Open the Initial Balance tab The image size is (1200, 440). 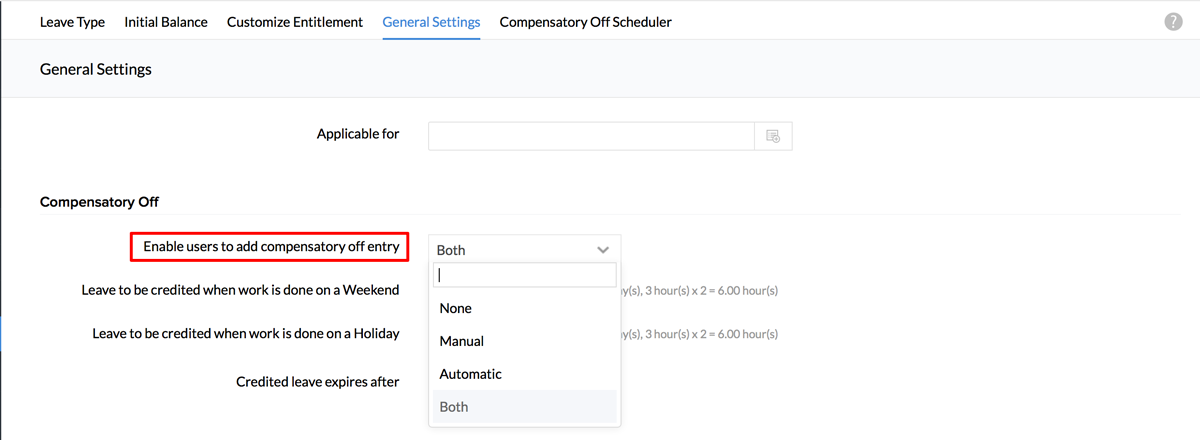click(166, 22)
